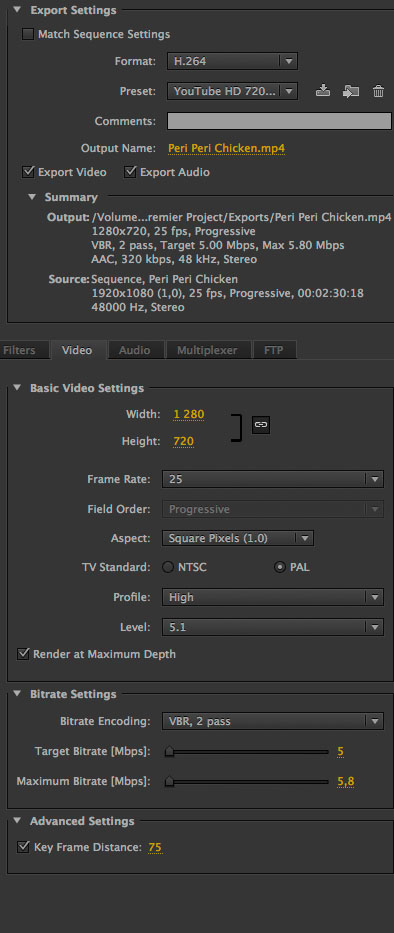The image size is (394, 933).
Task: Click the Key Frame Distance value 75
Action: 155,847
